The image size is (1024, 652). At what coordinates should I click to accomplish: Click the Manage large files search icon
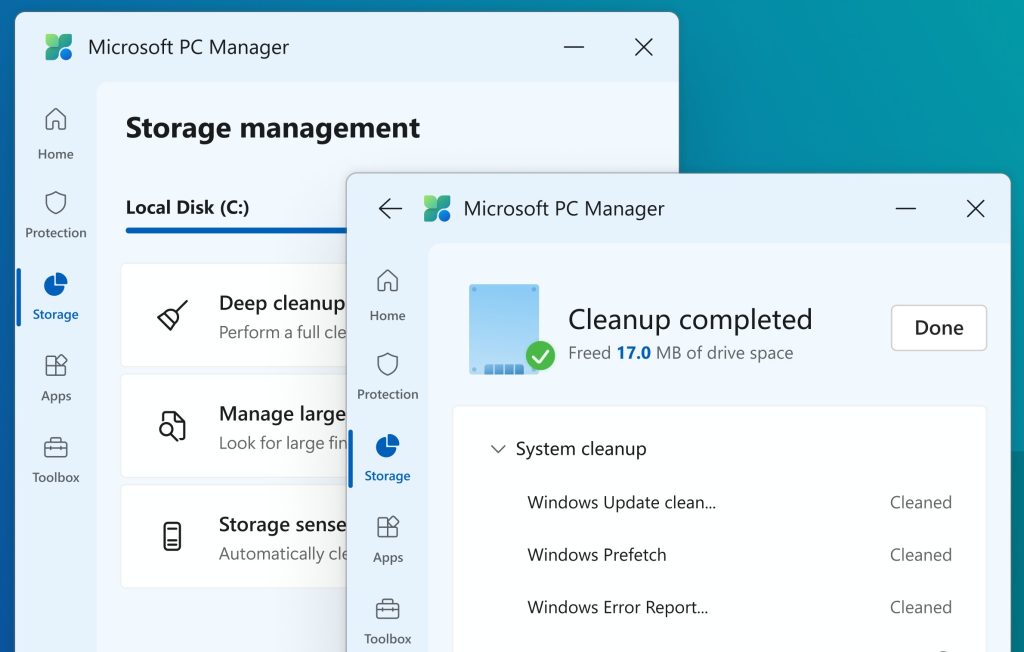(172, 426)
